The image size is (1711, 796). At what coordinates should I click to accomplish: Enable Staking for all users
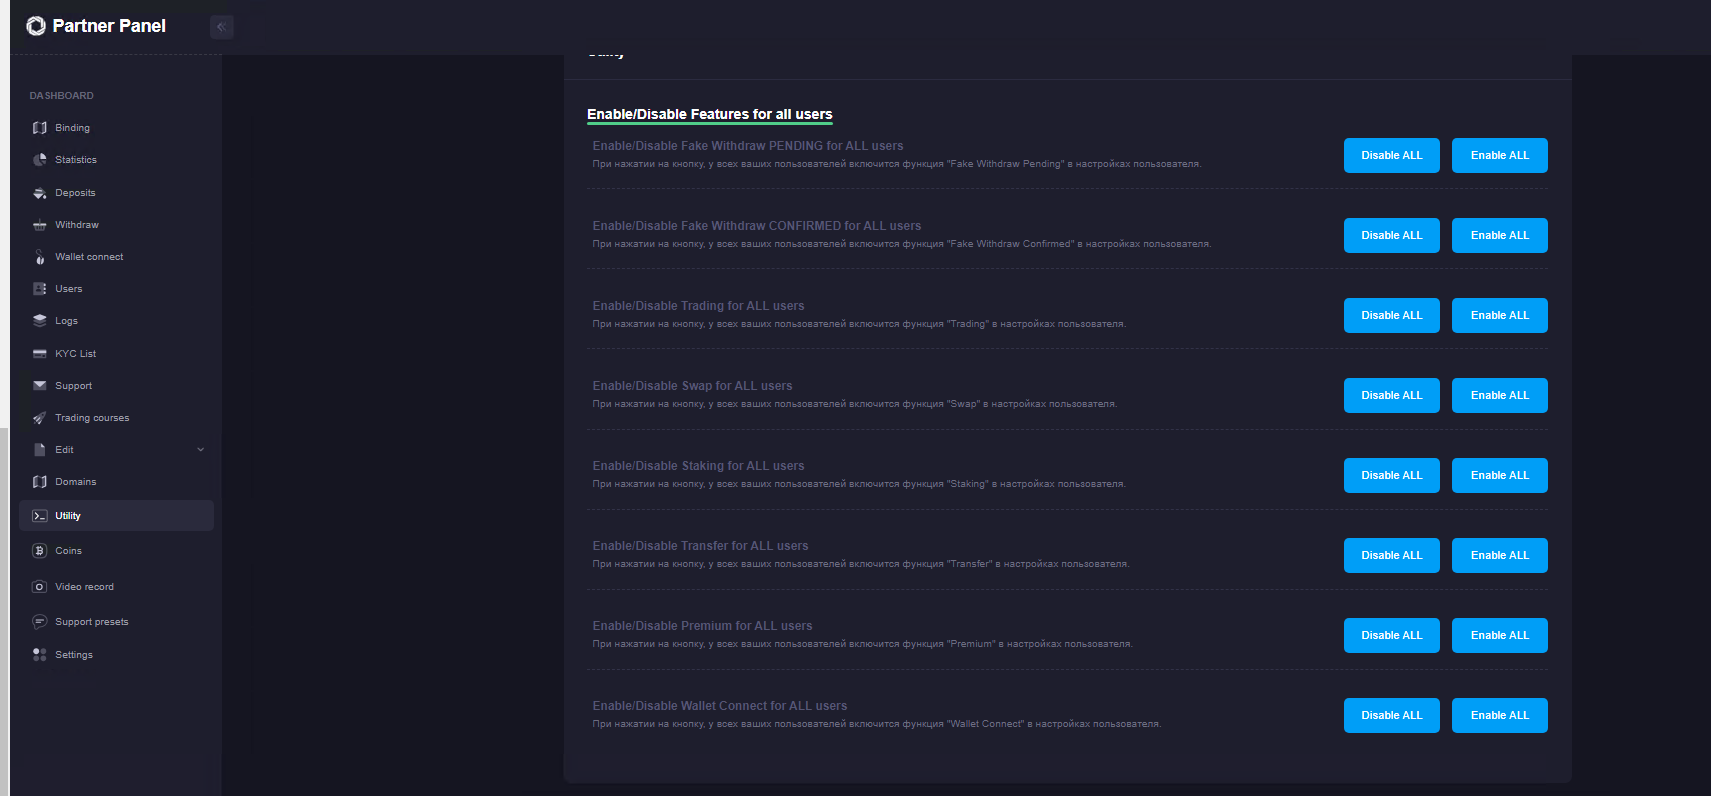[1499, 476]
